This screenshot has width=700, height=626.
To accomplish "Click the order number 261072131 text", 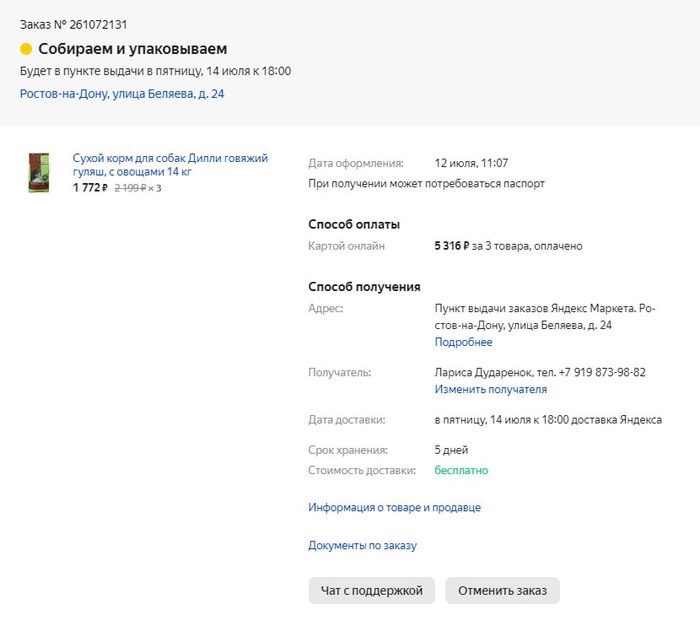I will pyautogui.click(x=98, y=24).
